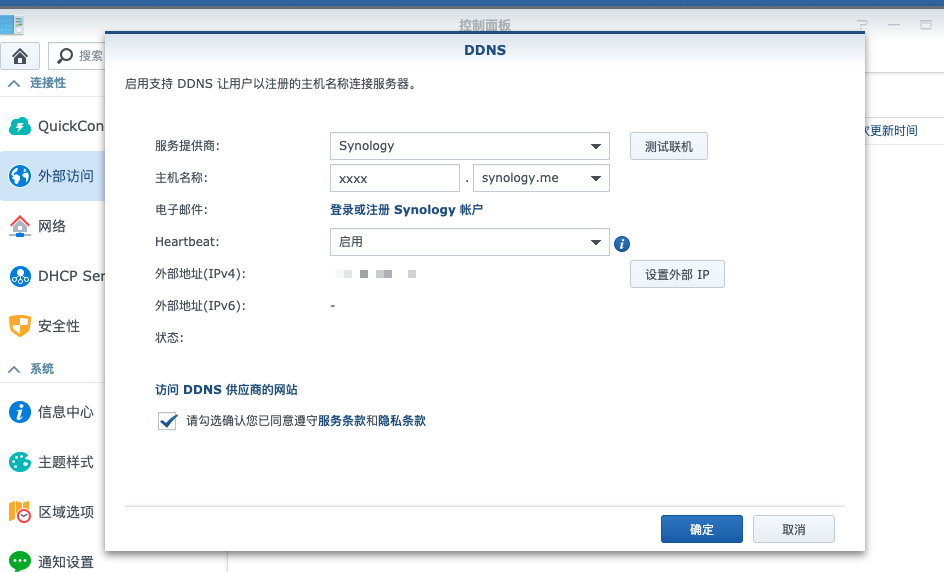Open the synology.me domain dropdown
The image size is (944, 572).
[x=541, y=178]
